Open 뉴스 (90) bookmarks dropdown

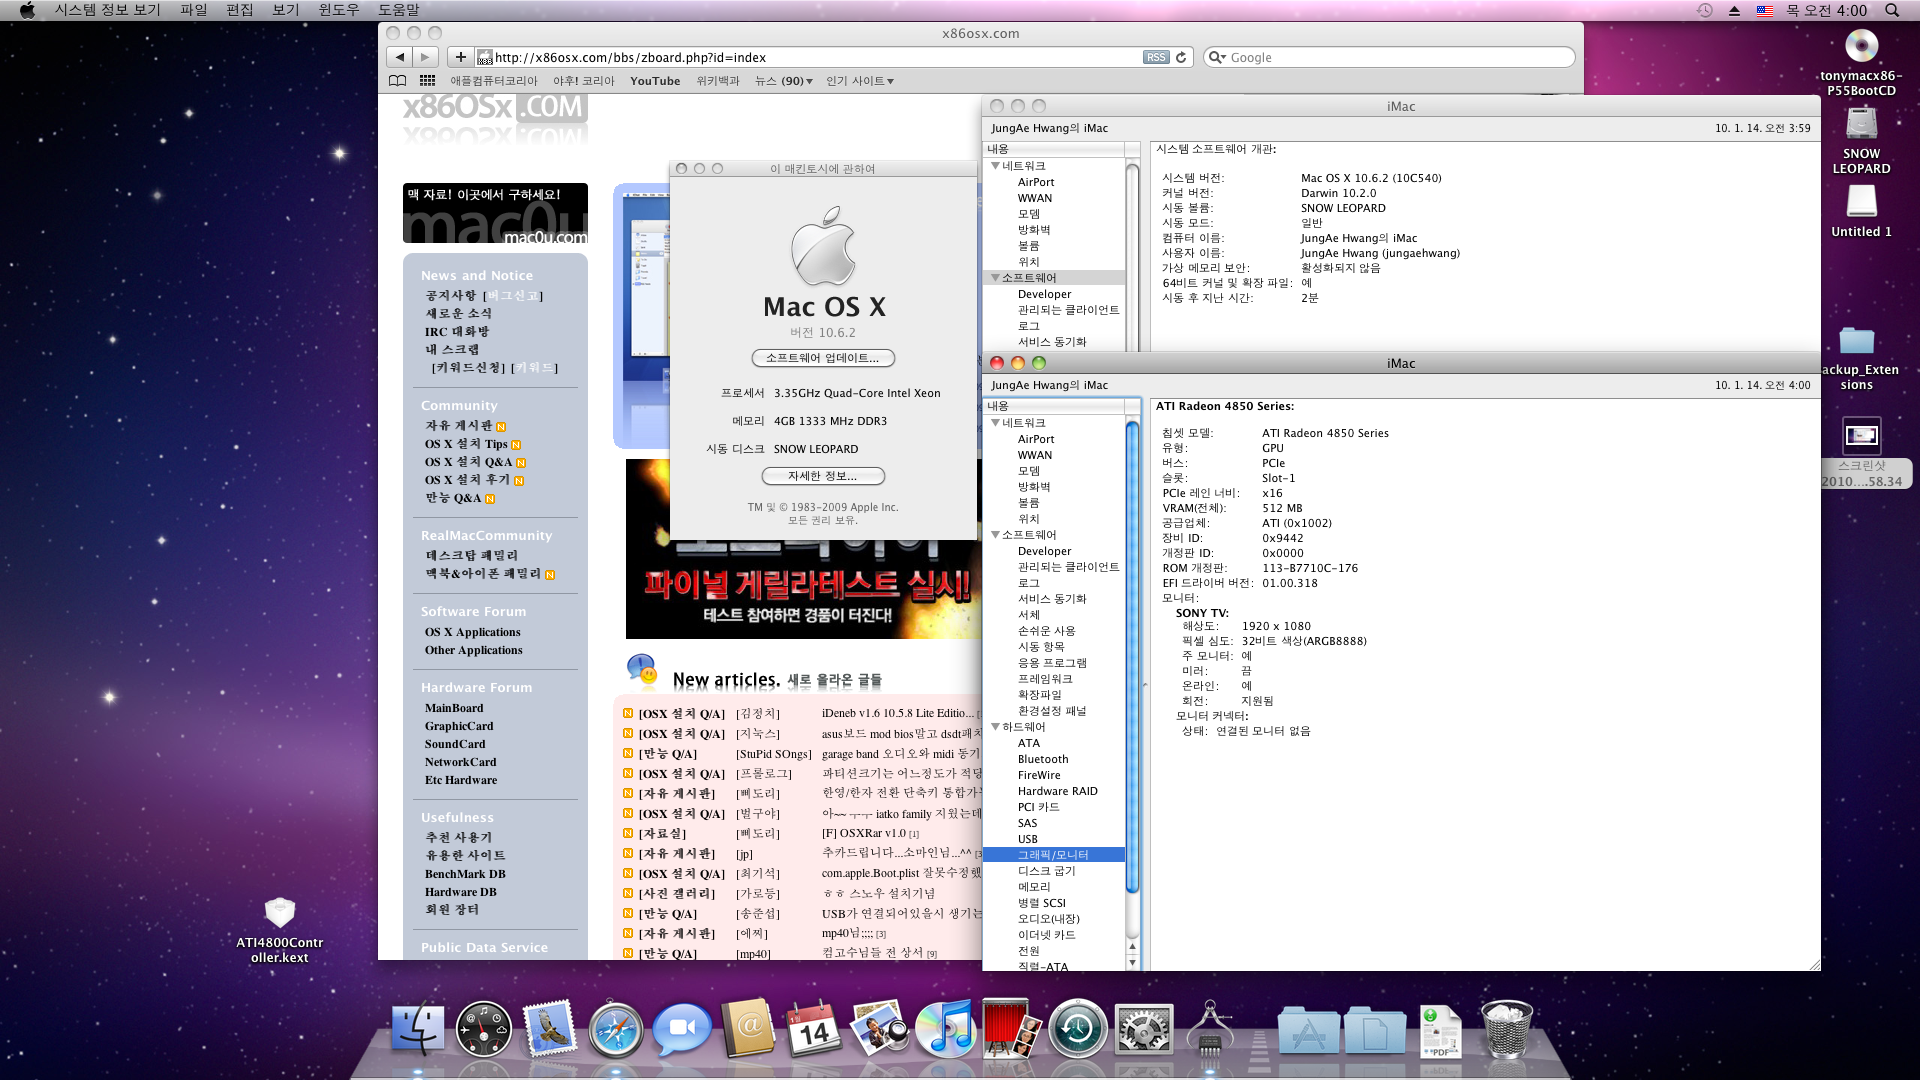pyautogui.click(x=783, y=81)
